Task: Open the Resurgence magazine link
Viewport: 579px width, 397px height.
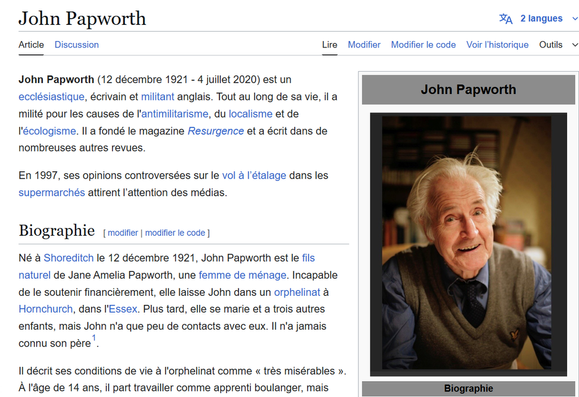Action: 216,131
